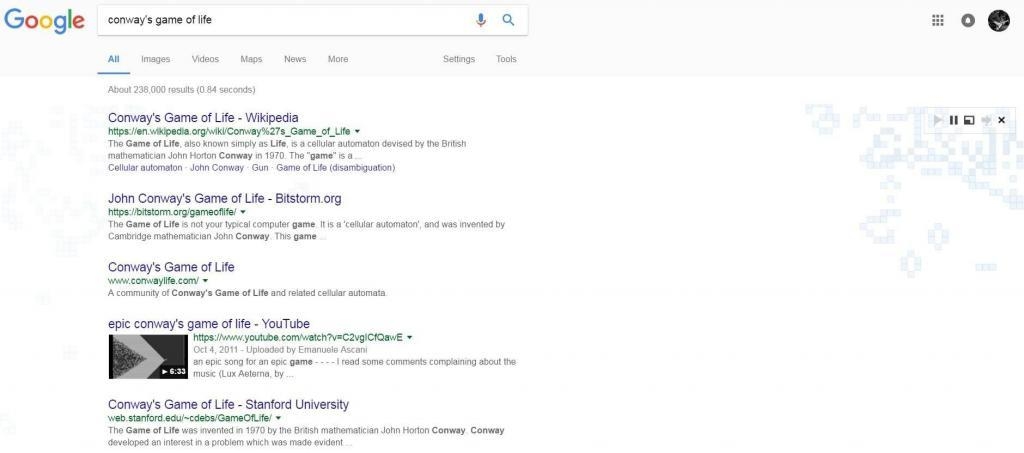Switch to the Videos search tab
The height and width of the screenshot is (453, 1024).
tap(205, 59)
